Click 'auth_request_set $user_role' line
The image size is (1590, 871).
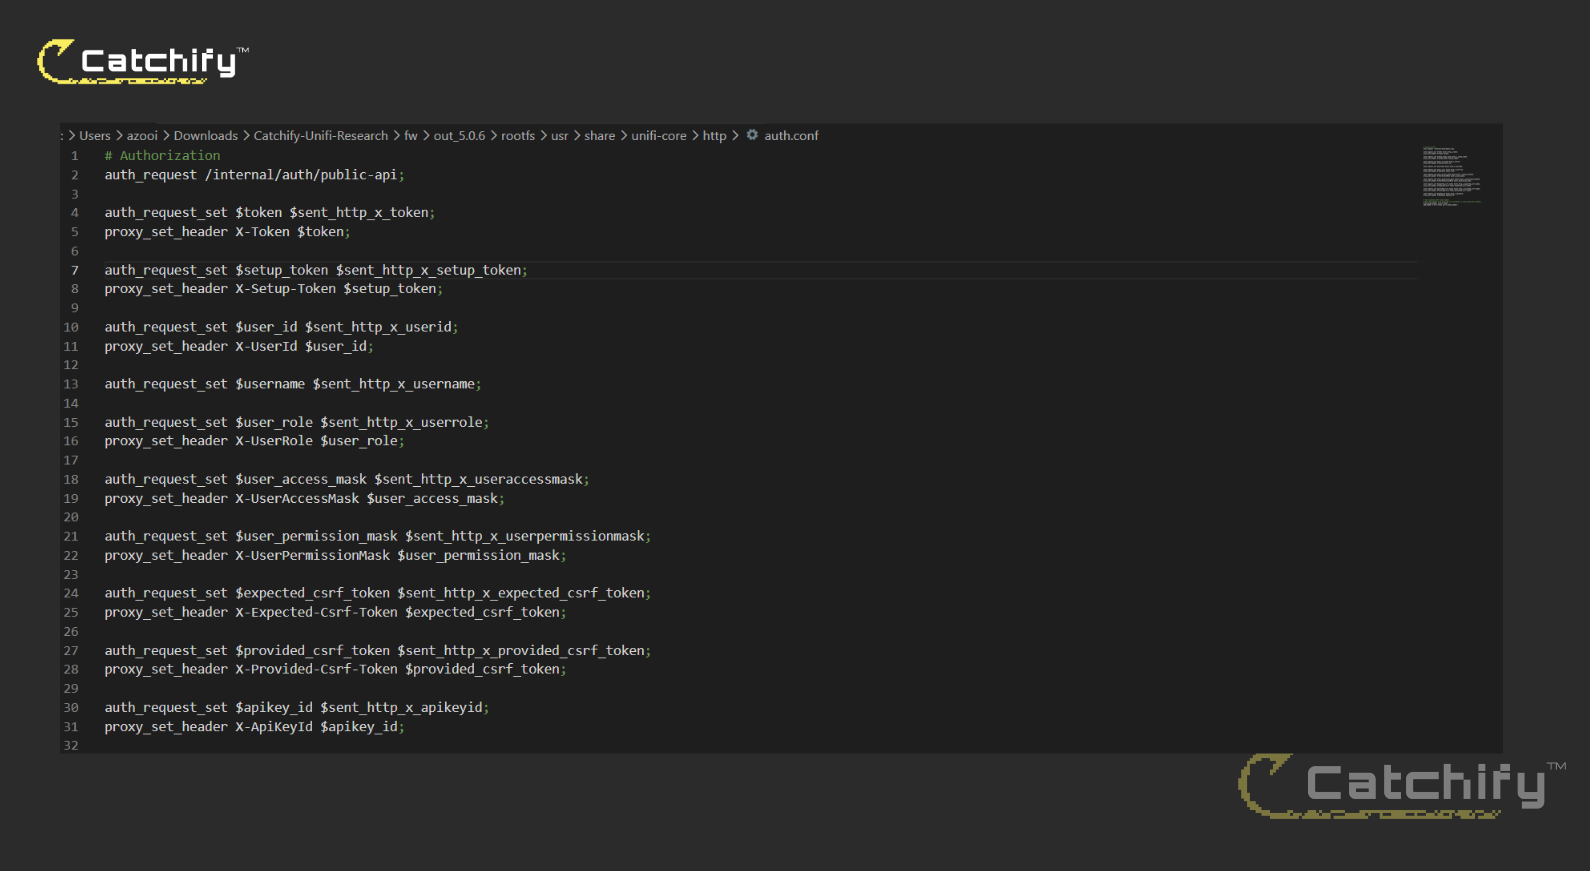coord(297,423)
